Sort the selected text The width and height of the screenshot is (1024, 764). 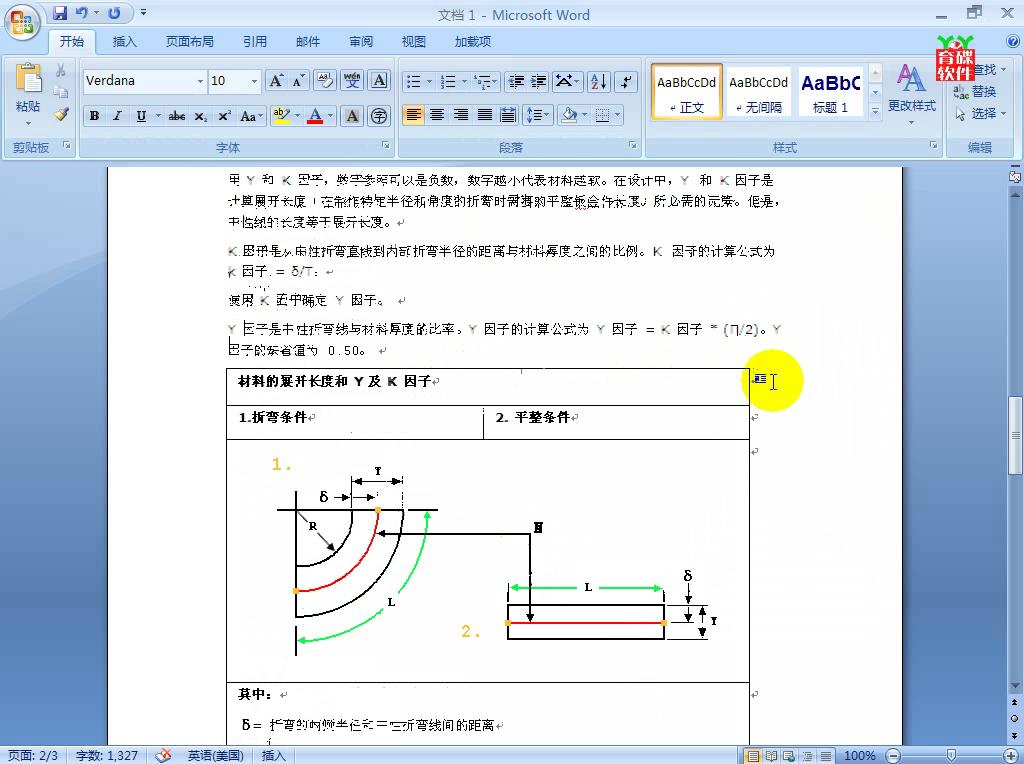point(598,81)
